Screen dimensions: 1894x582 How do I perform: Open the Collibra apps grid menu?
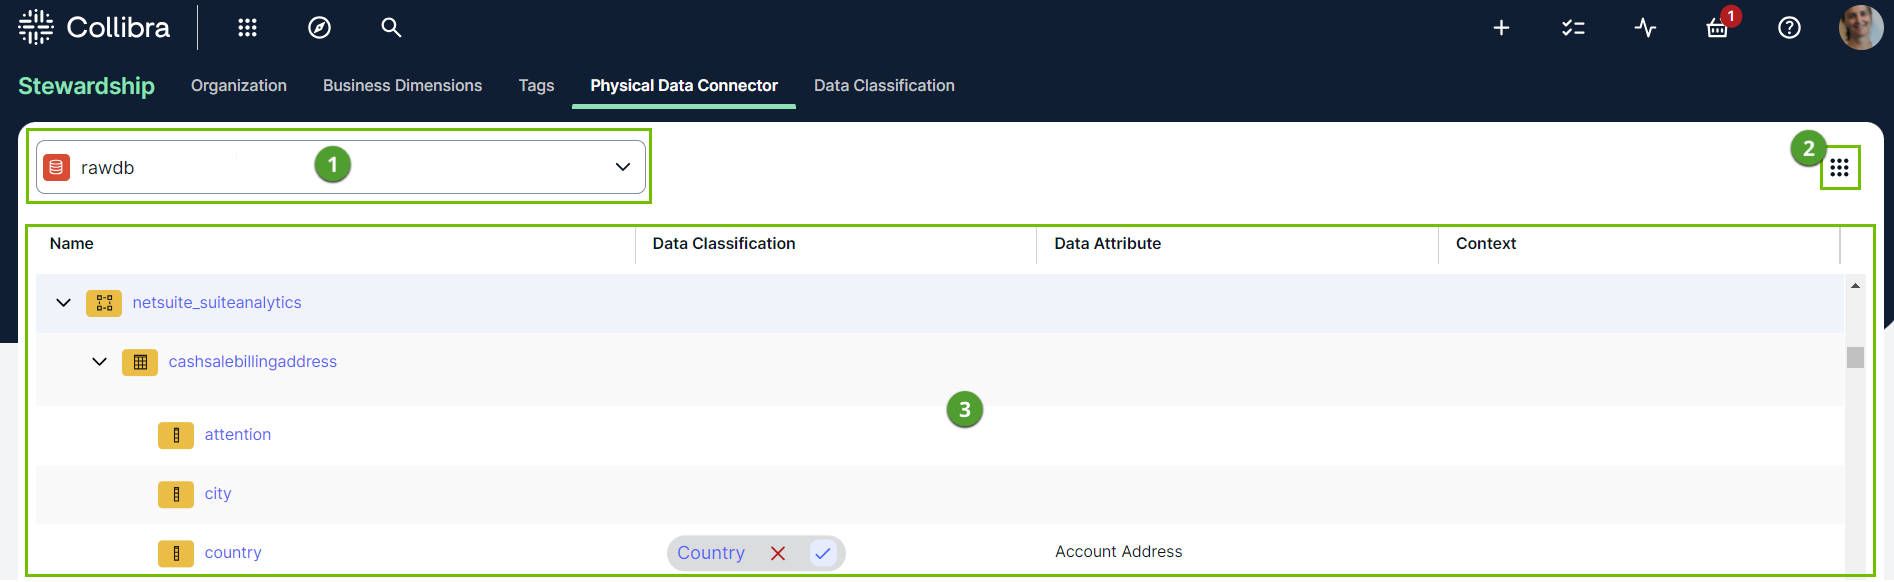247,28
